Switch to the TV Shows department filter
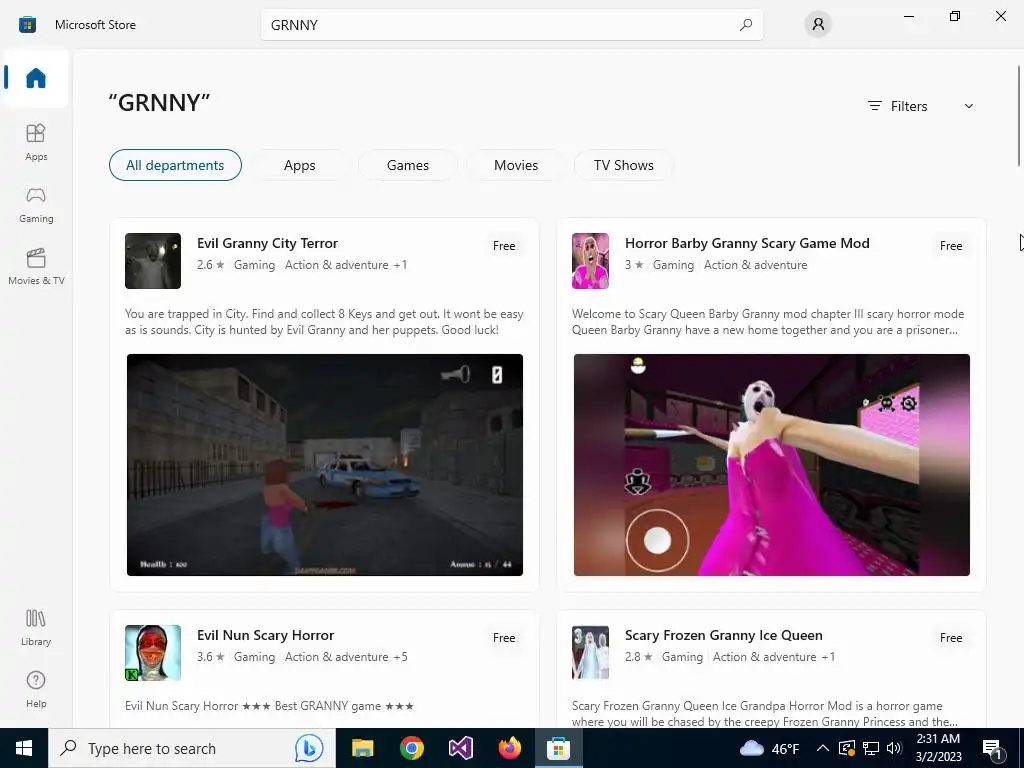Image resolution: width=1024 pixels, height=768 pixels. pyautogui.click(x=624, y=165)
